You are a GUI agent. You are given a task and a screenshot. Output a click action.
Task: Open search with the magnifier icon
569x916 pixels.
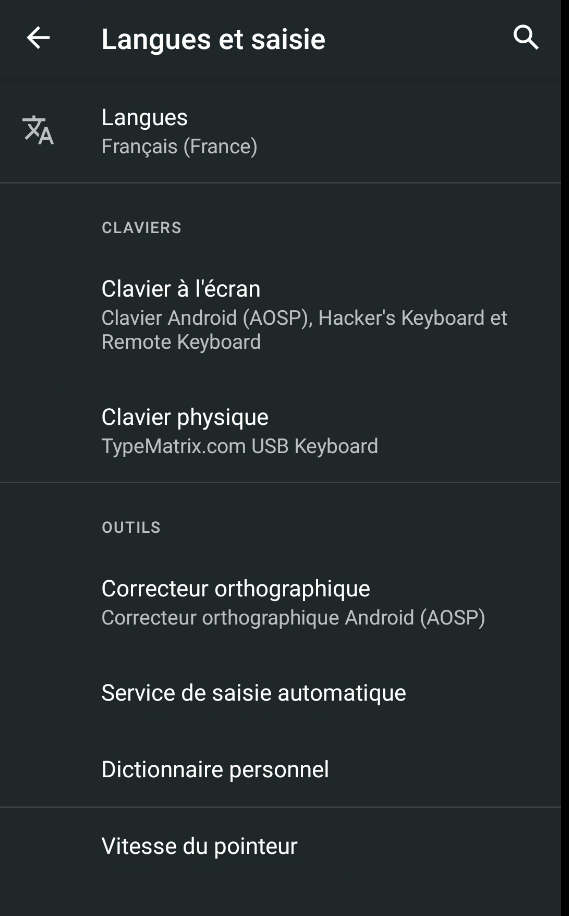[x=526, y=38]
